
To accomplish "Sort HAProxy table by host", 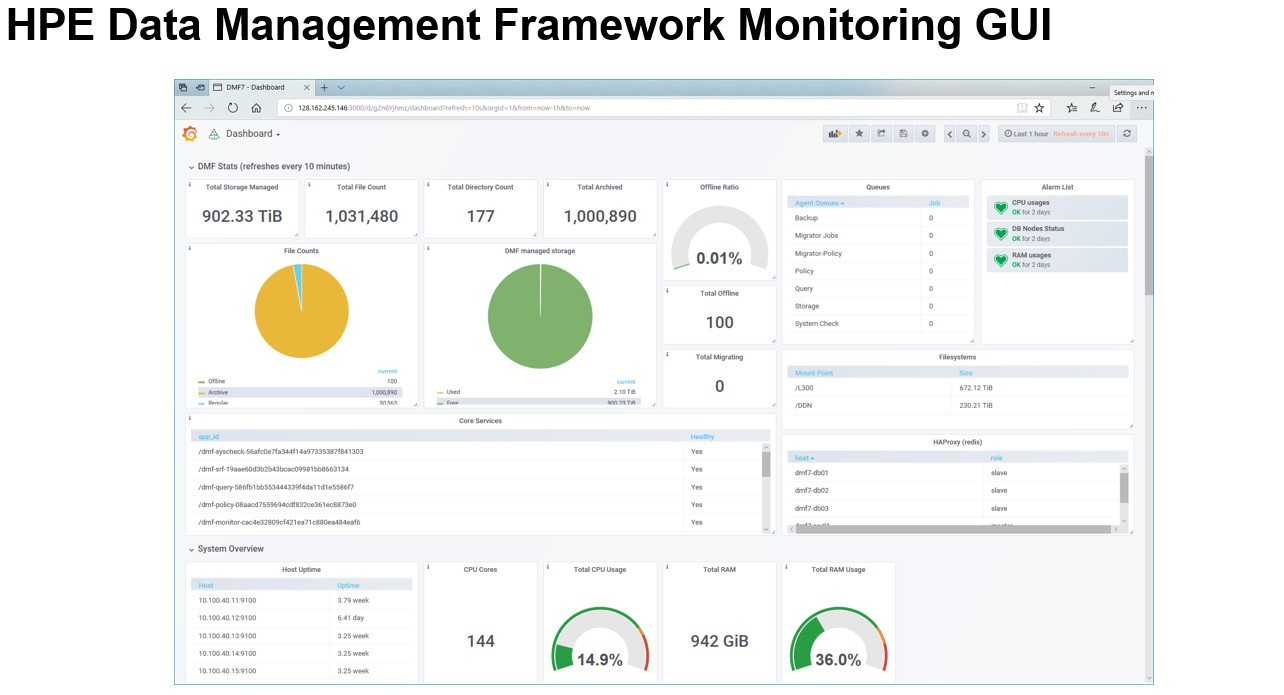I will [804, 457].
